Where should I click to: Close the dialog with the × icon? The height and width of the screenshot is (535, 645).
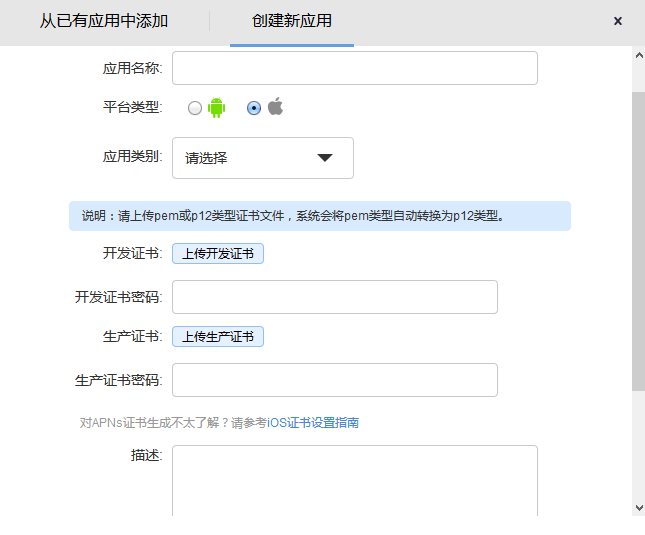pyautogui.click(x=618, y=21)
